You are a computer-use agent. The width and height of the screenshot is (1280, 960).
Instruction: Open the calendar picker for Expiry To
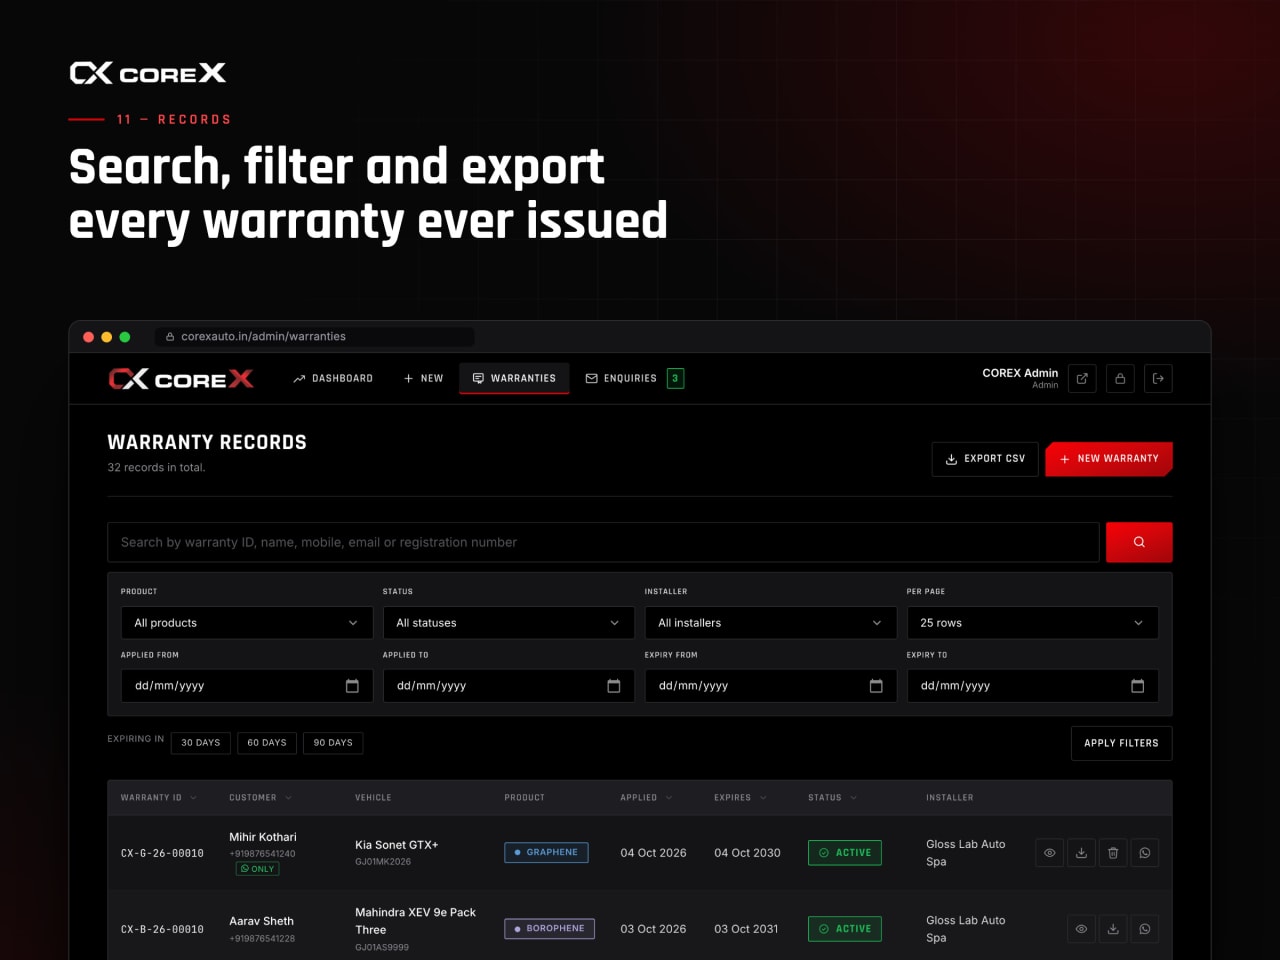point(1137,686)
